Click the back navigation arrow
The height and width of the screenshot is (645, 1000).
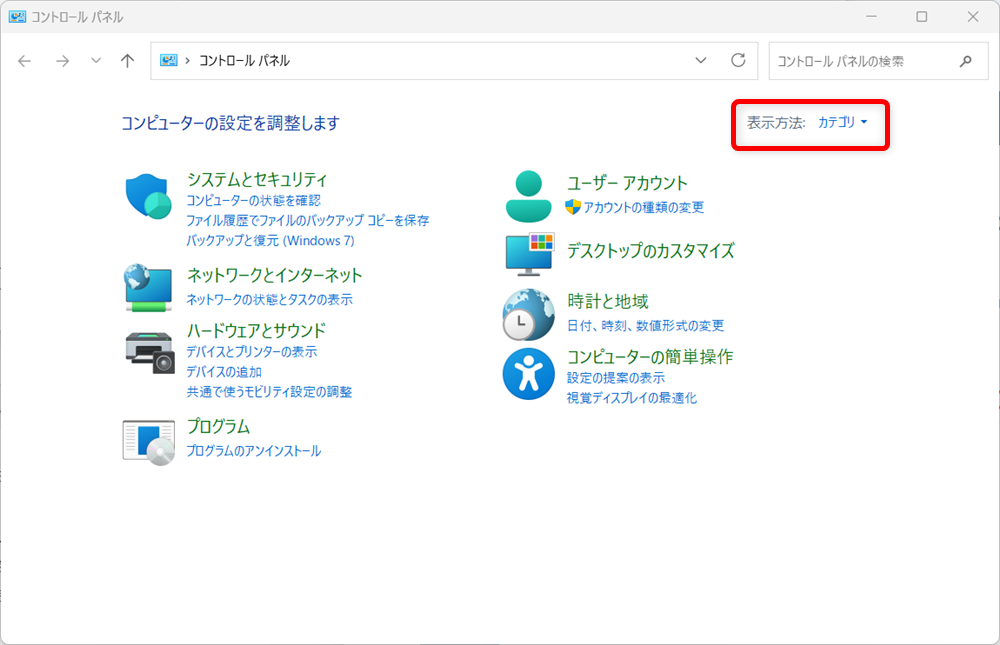point(24,60)
